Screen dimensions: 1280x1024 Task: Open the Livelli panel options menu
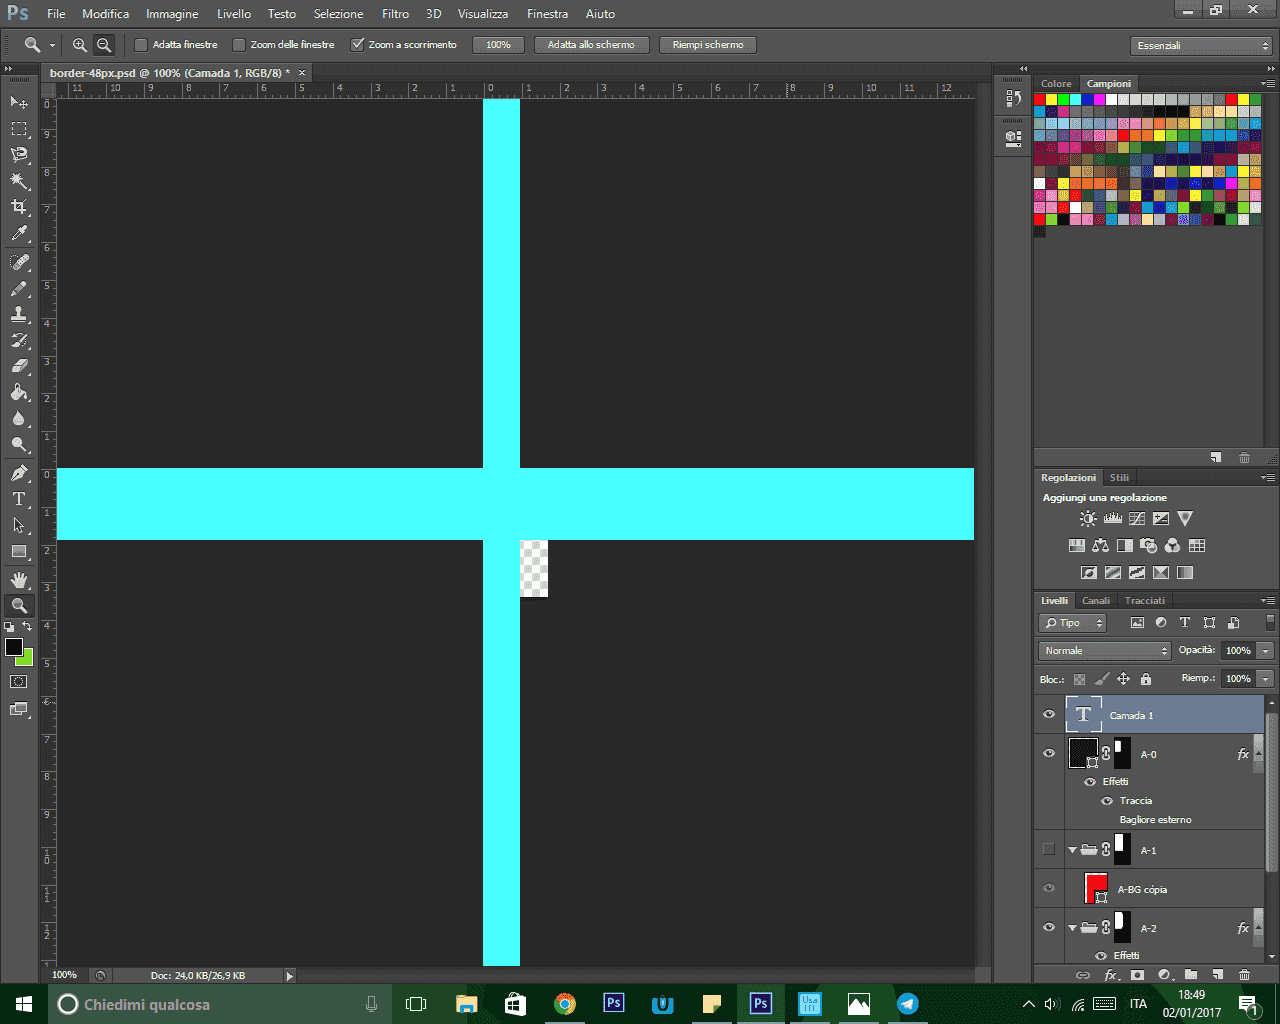pyautogui.click(x=1268, y=601)
